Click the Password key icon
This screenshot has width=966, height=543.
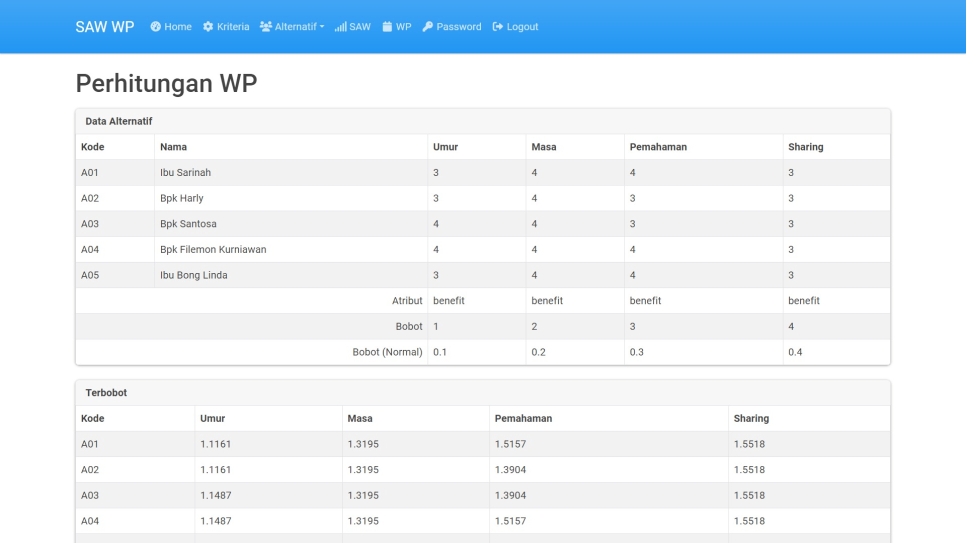point(428,27)
